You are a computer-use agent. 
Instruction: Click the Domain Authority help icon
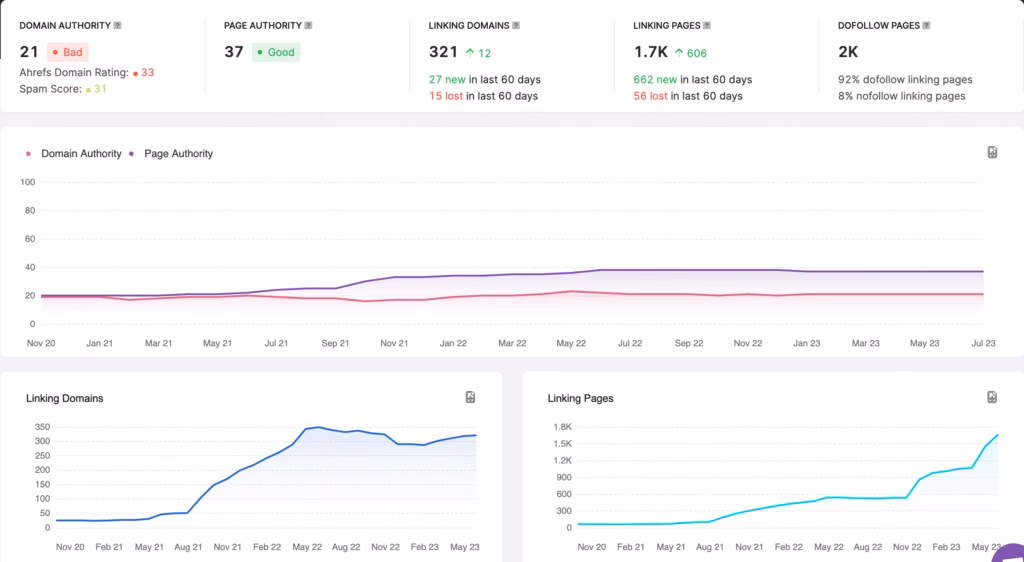(118, 25)
